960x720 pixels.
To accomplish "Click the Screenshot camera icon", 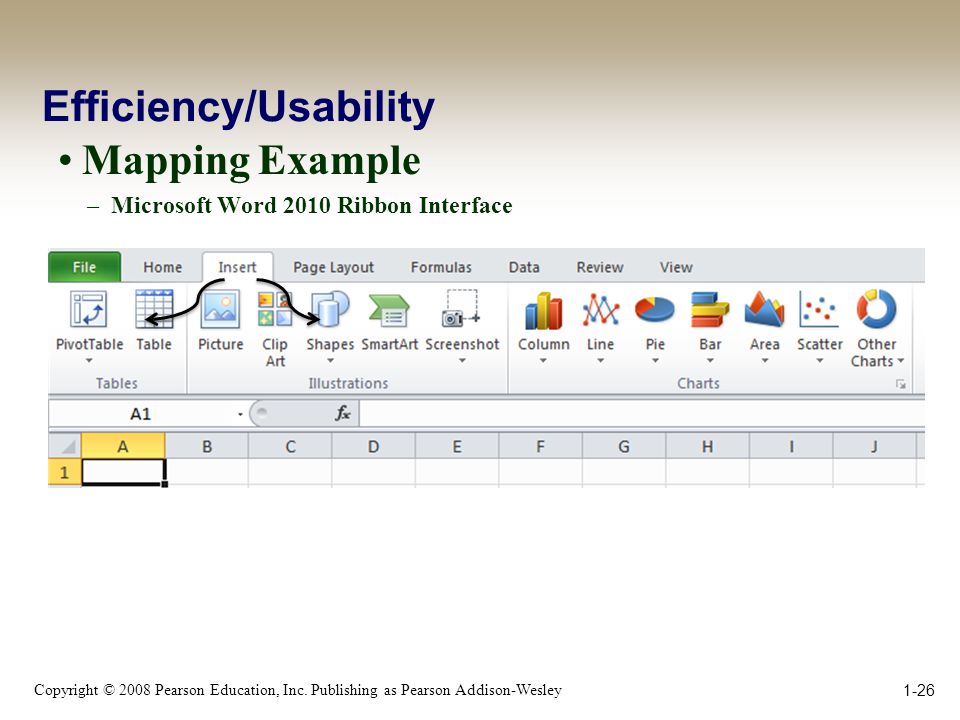I will [461, 309].
